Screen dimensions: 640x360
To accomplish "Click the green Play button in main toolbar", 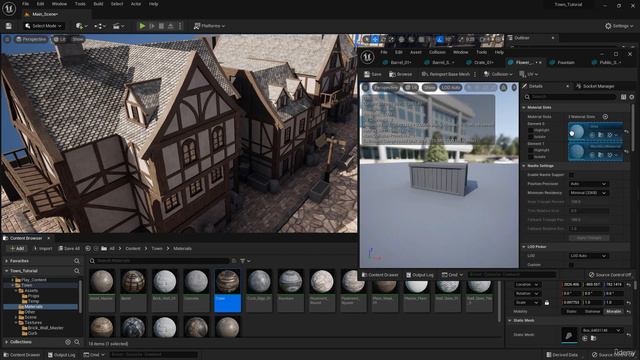I will [x=142, y=26].
